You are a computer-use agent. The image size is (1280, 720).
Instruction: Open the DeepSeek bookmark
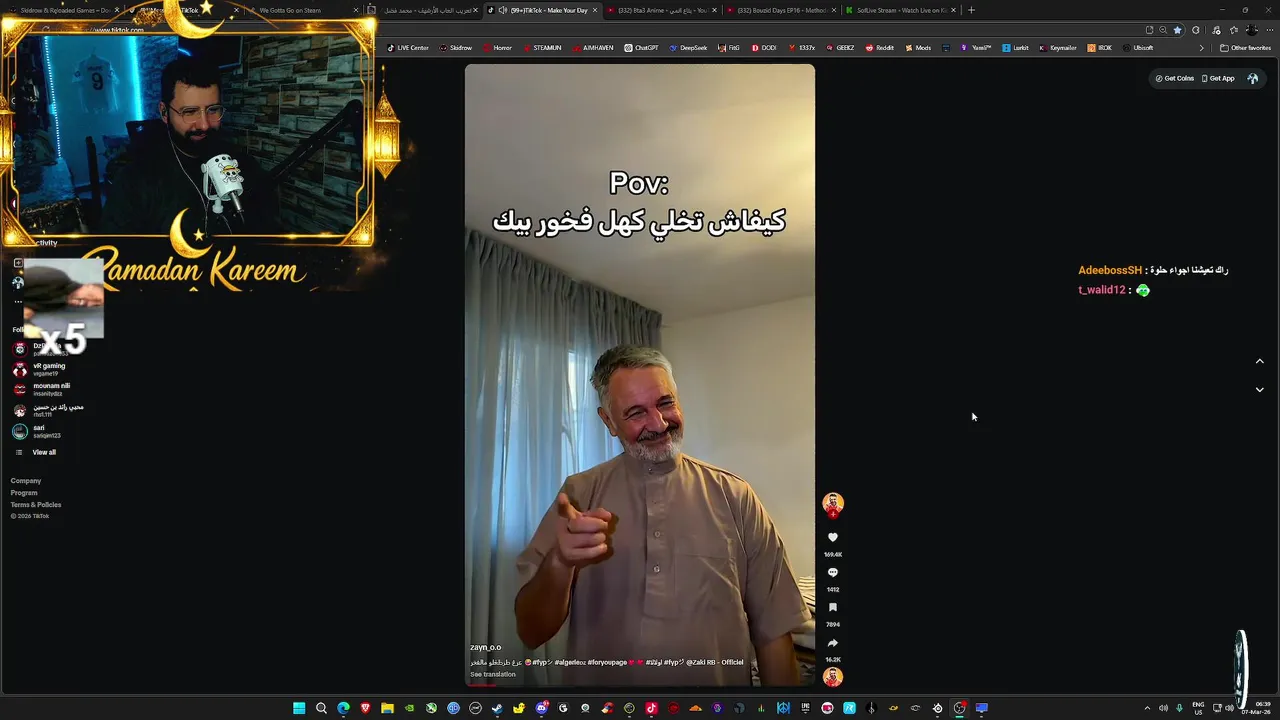click(x=688, y=48)
